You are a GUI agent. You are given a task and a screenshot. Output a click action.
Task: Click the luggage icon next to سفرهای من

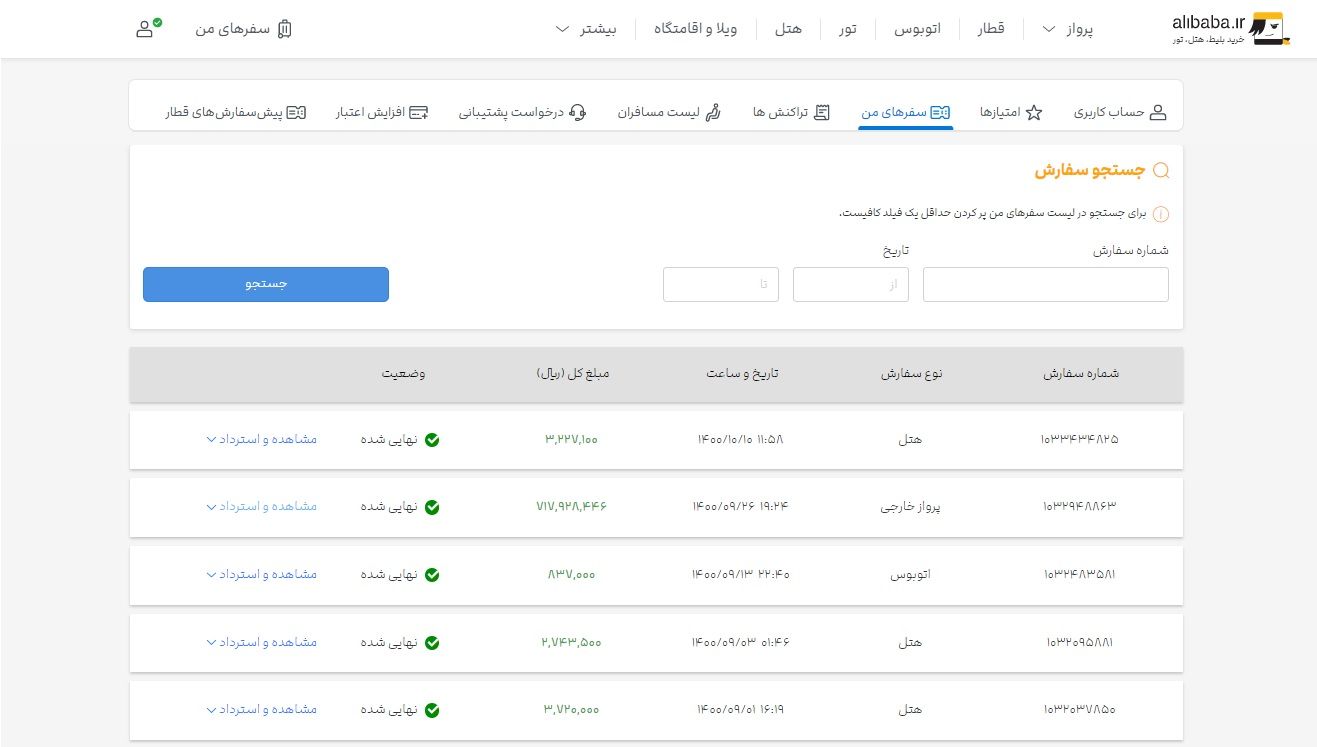(285, 29)
